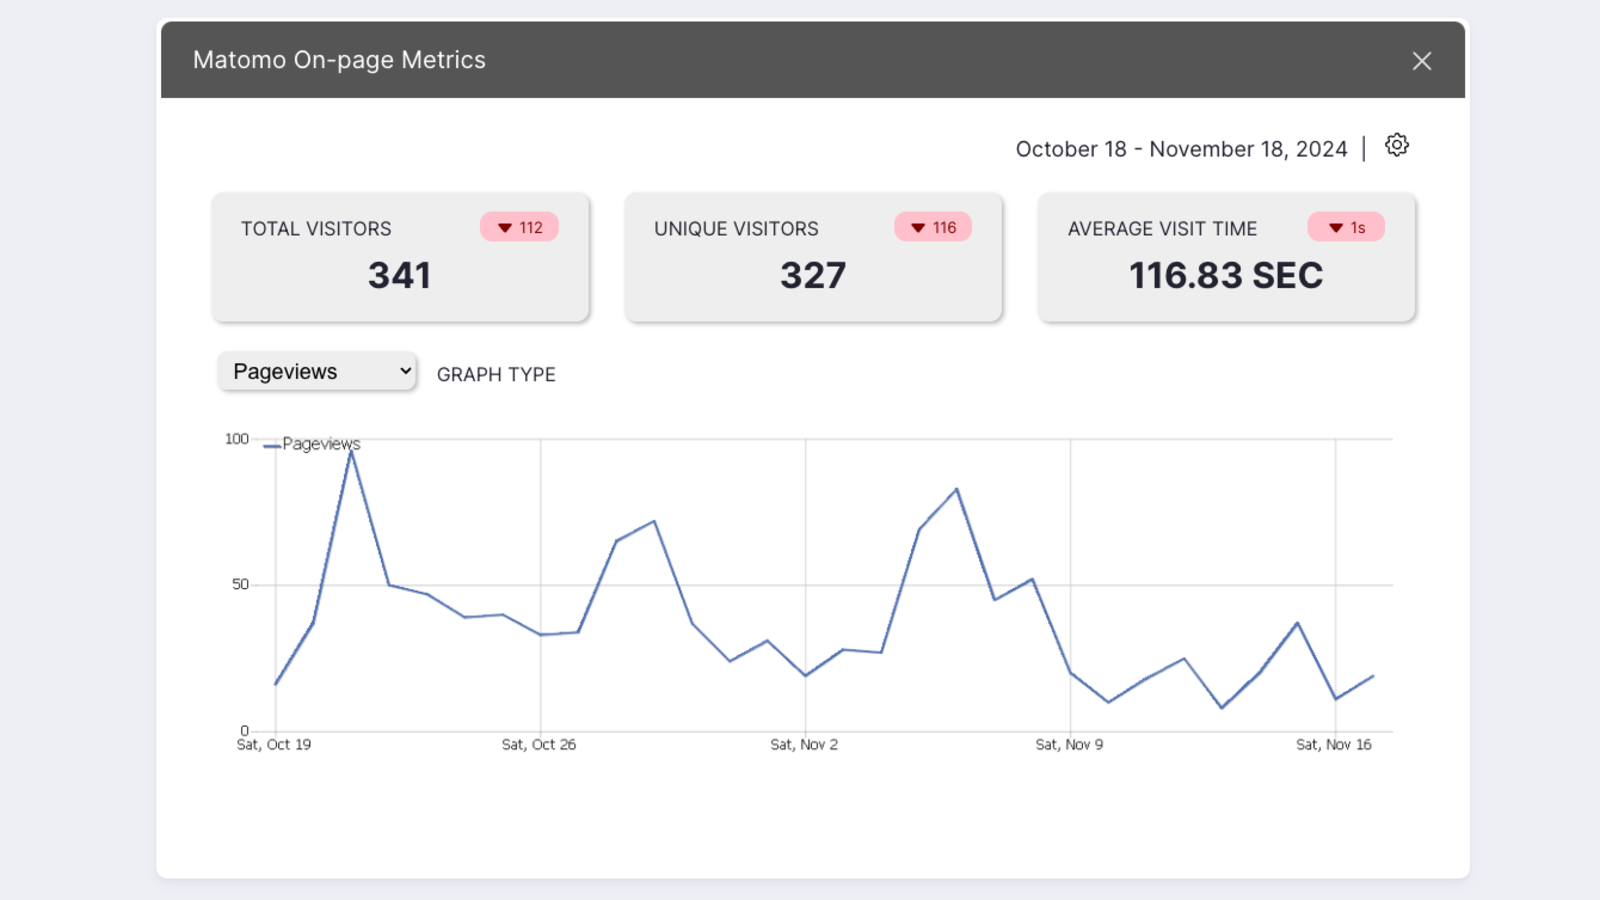The height and width of the screenshot is (900, 1600).
Task: Click the GRAPH TYPE label
Action: [496, 374]
